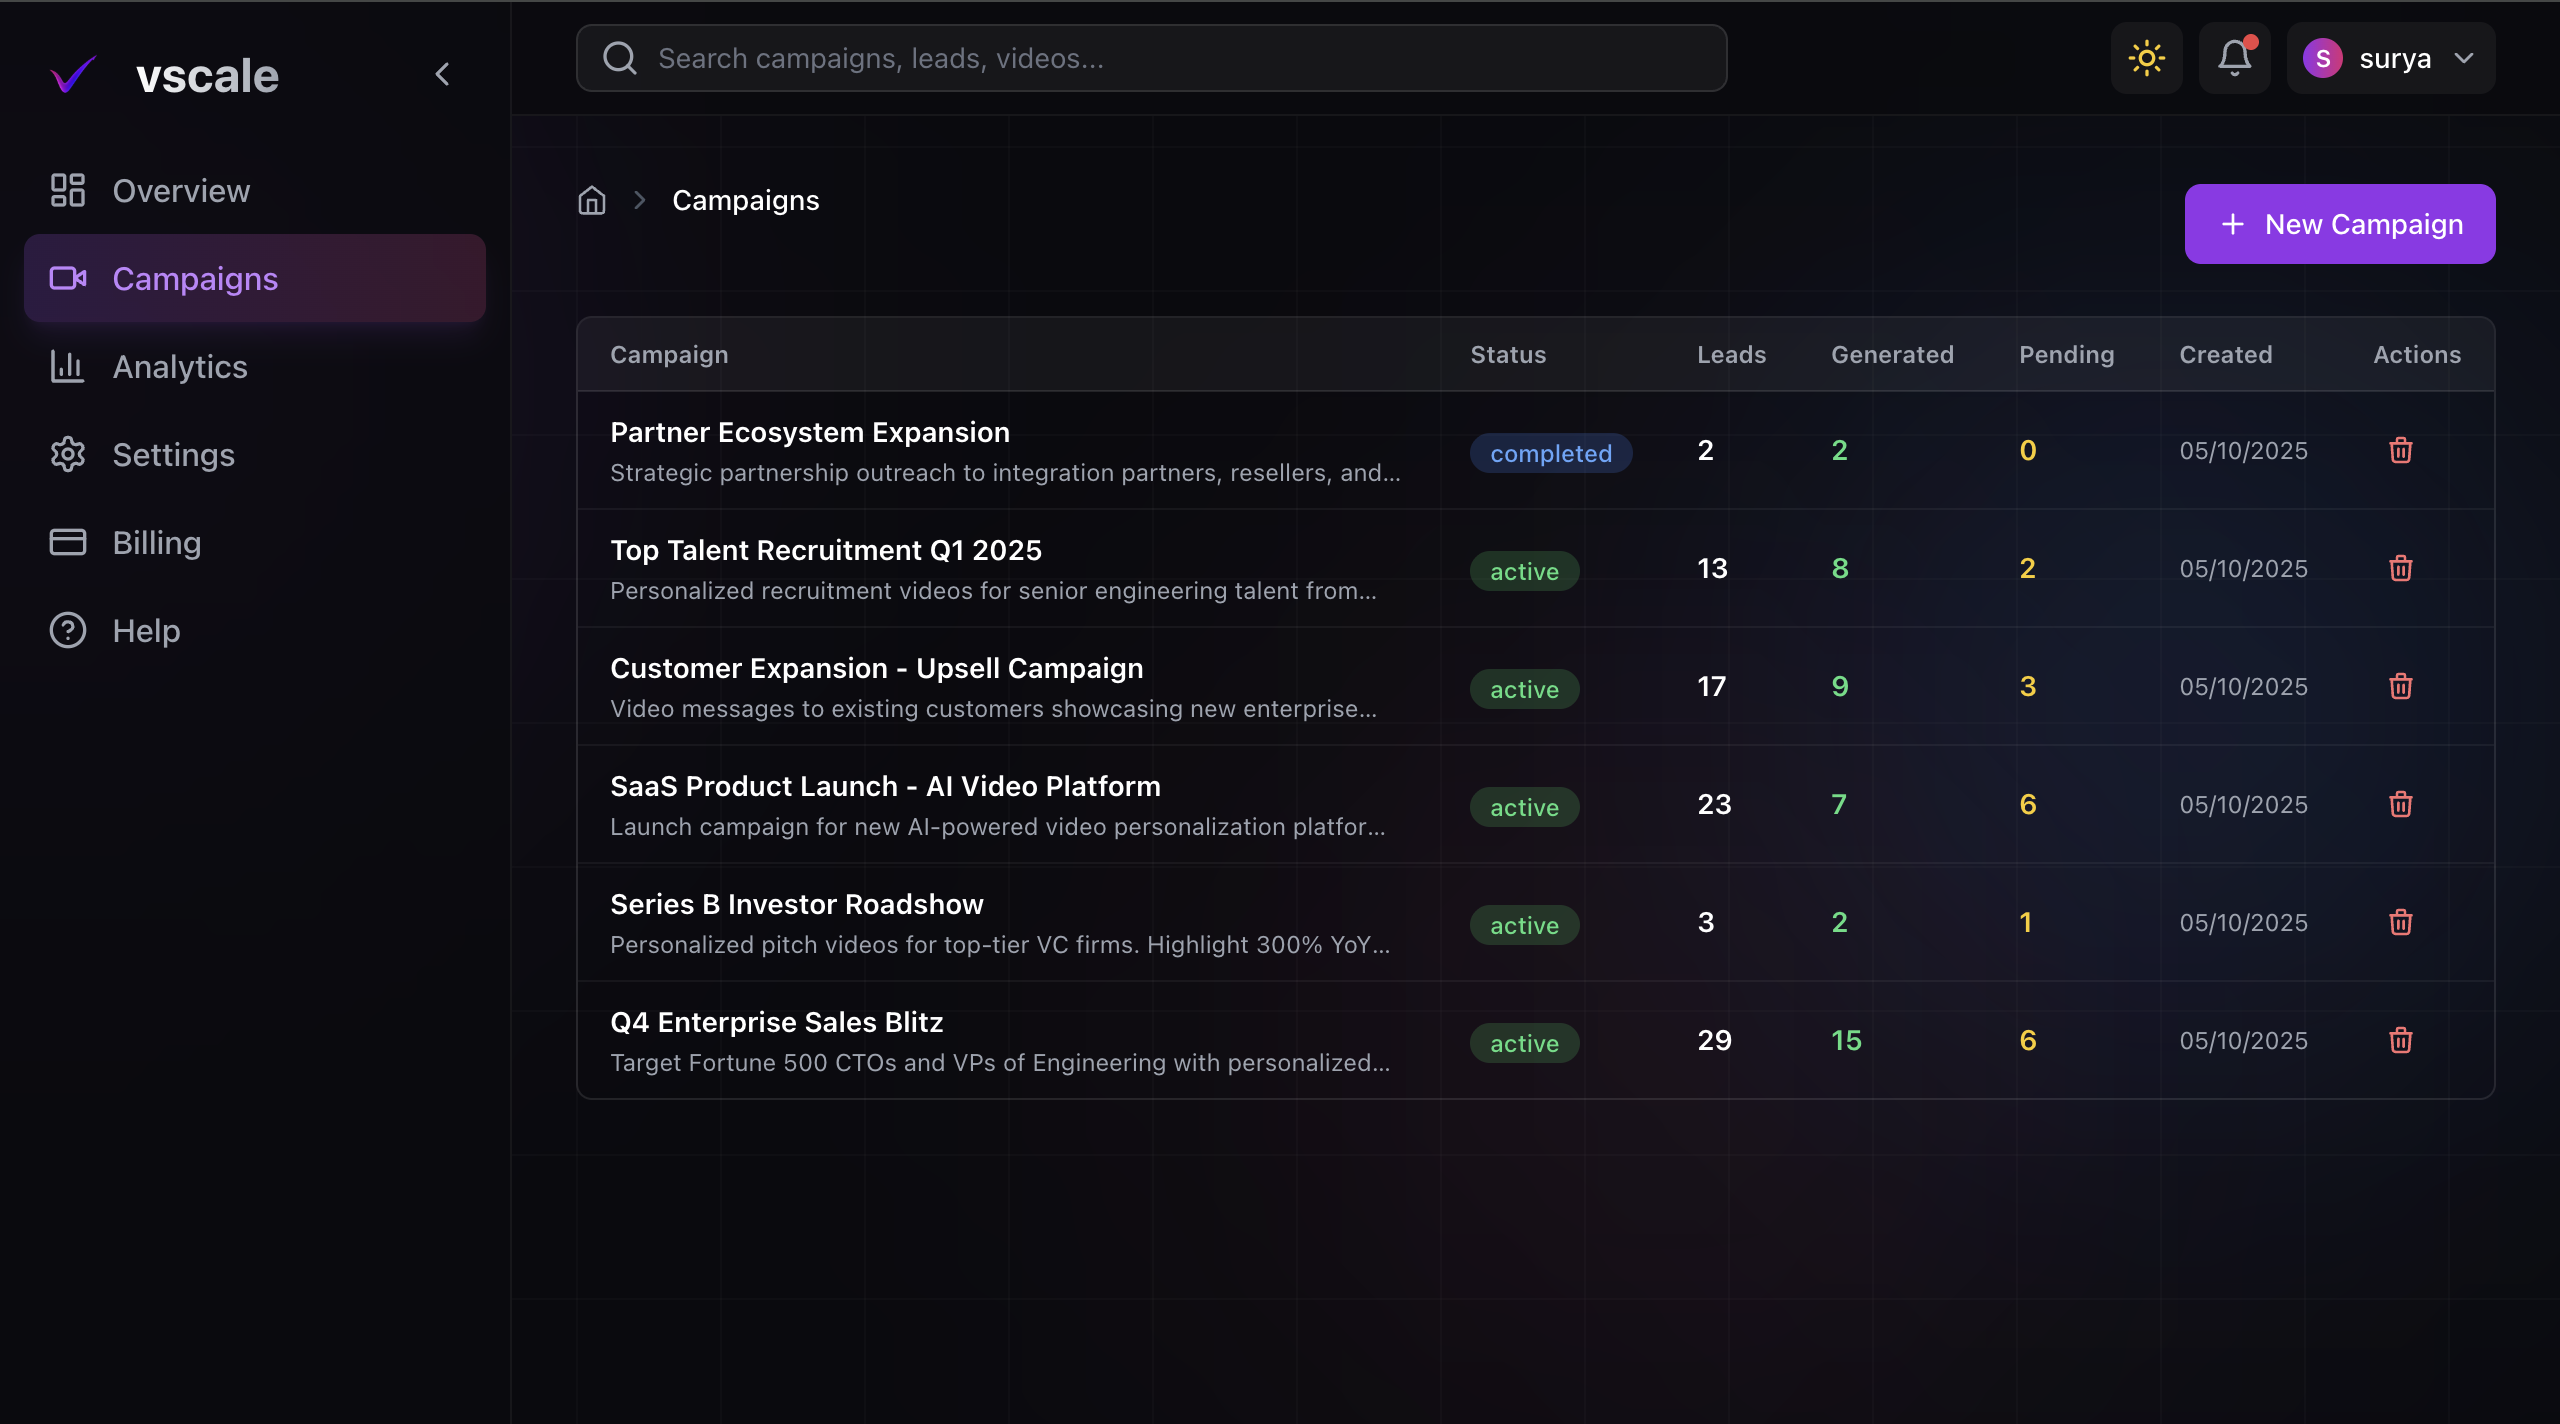The width and height of the screenshot is (2560, 1424).
Task: Open the Campaigns breadcrumb entry
Action: pyautogui.click(x=746, y=199)
